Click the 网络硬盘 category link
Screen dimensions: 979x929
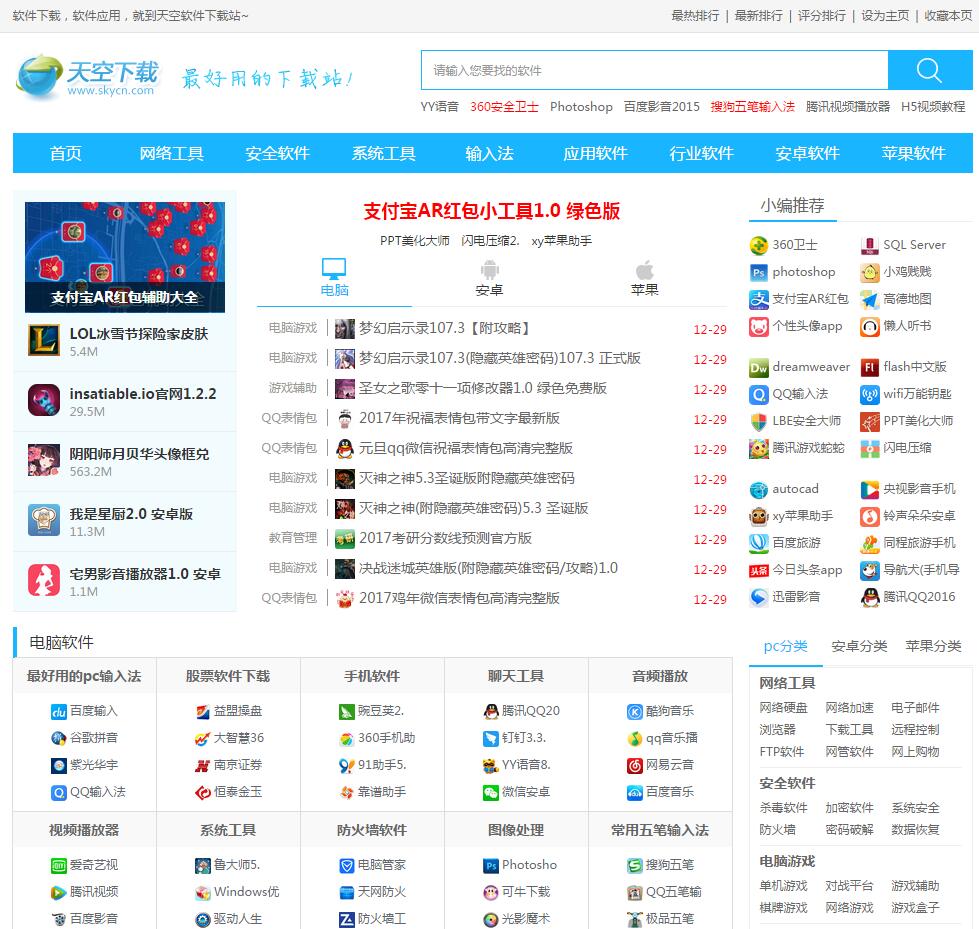coord(784,708)
